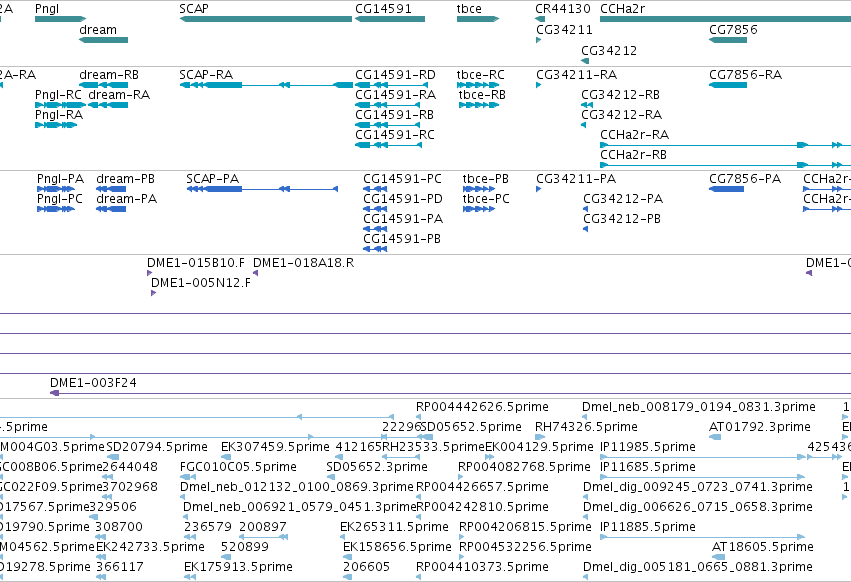
Task: Select the dream-RA transcript label
Action: coord(119,95)
